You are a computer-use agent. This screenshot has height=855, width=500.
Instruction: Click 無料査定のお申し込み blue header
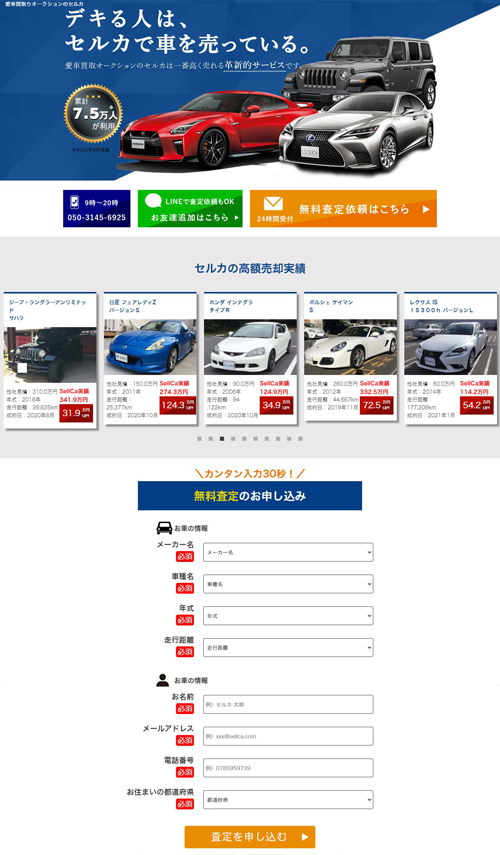click(x=250, y=496)
